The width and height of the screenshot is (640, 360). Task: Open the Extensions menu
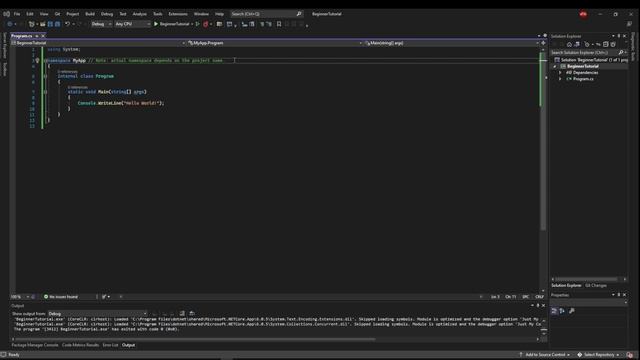[178, 14]
